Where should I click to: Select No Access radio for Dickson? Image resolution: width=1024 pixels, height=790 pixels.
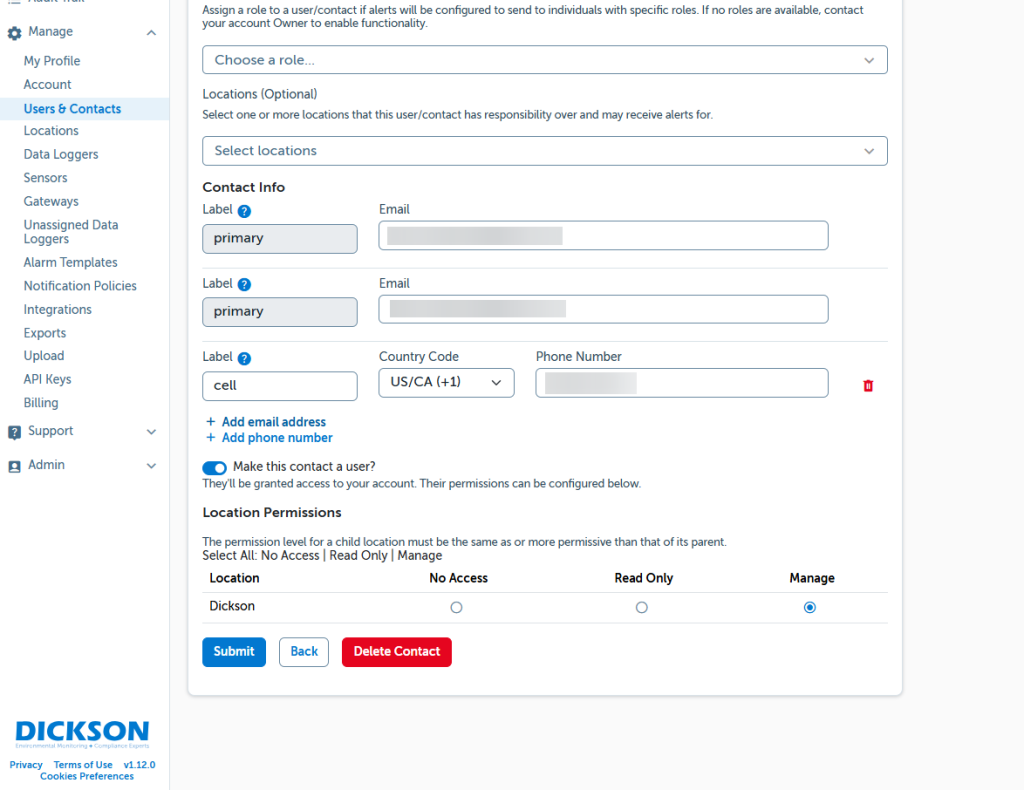click(456, 607)
